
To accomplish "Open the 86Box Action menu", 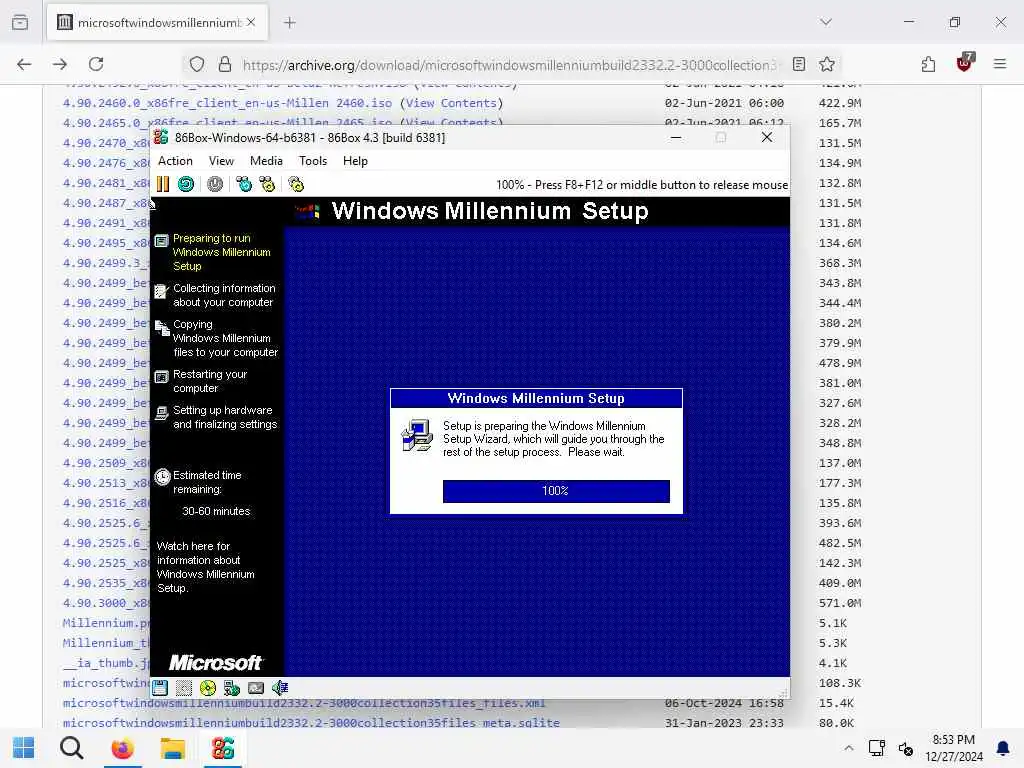I will [175, 161].
